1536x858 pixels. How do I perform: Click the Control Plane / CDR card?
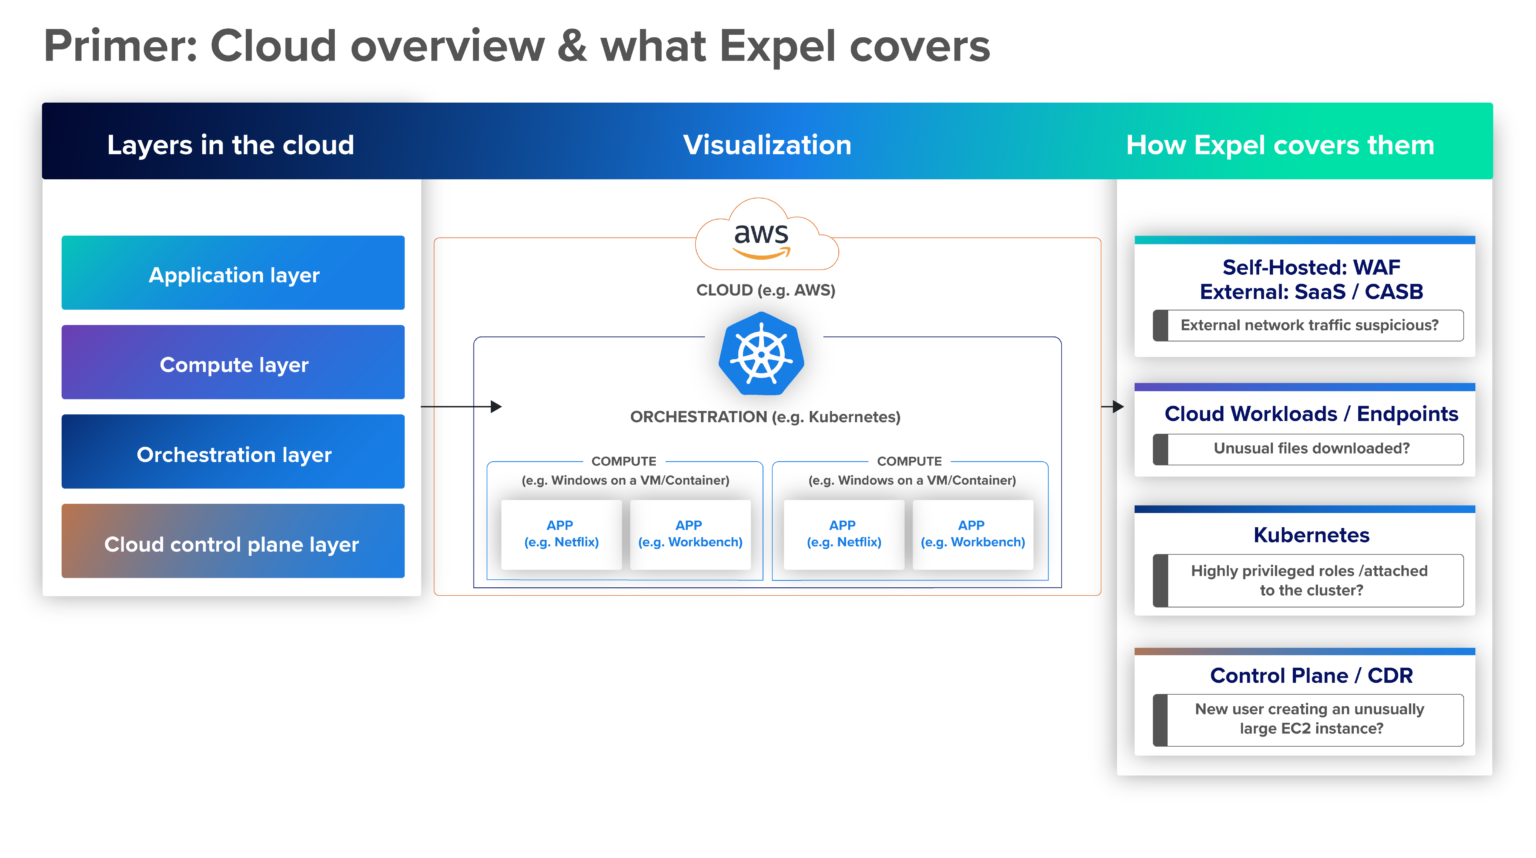click(x=1305, y=700)
